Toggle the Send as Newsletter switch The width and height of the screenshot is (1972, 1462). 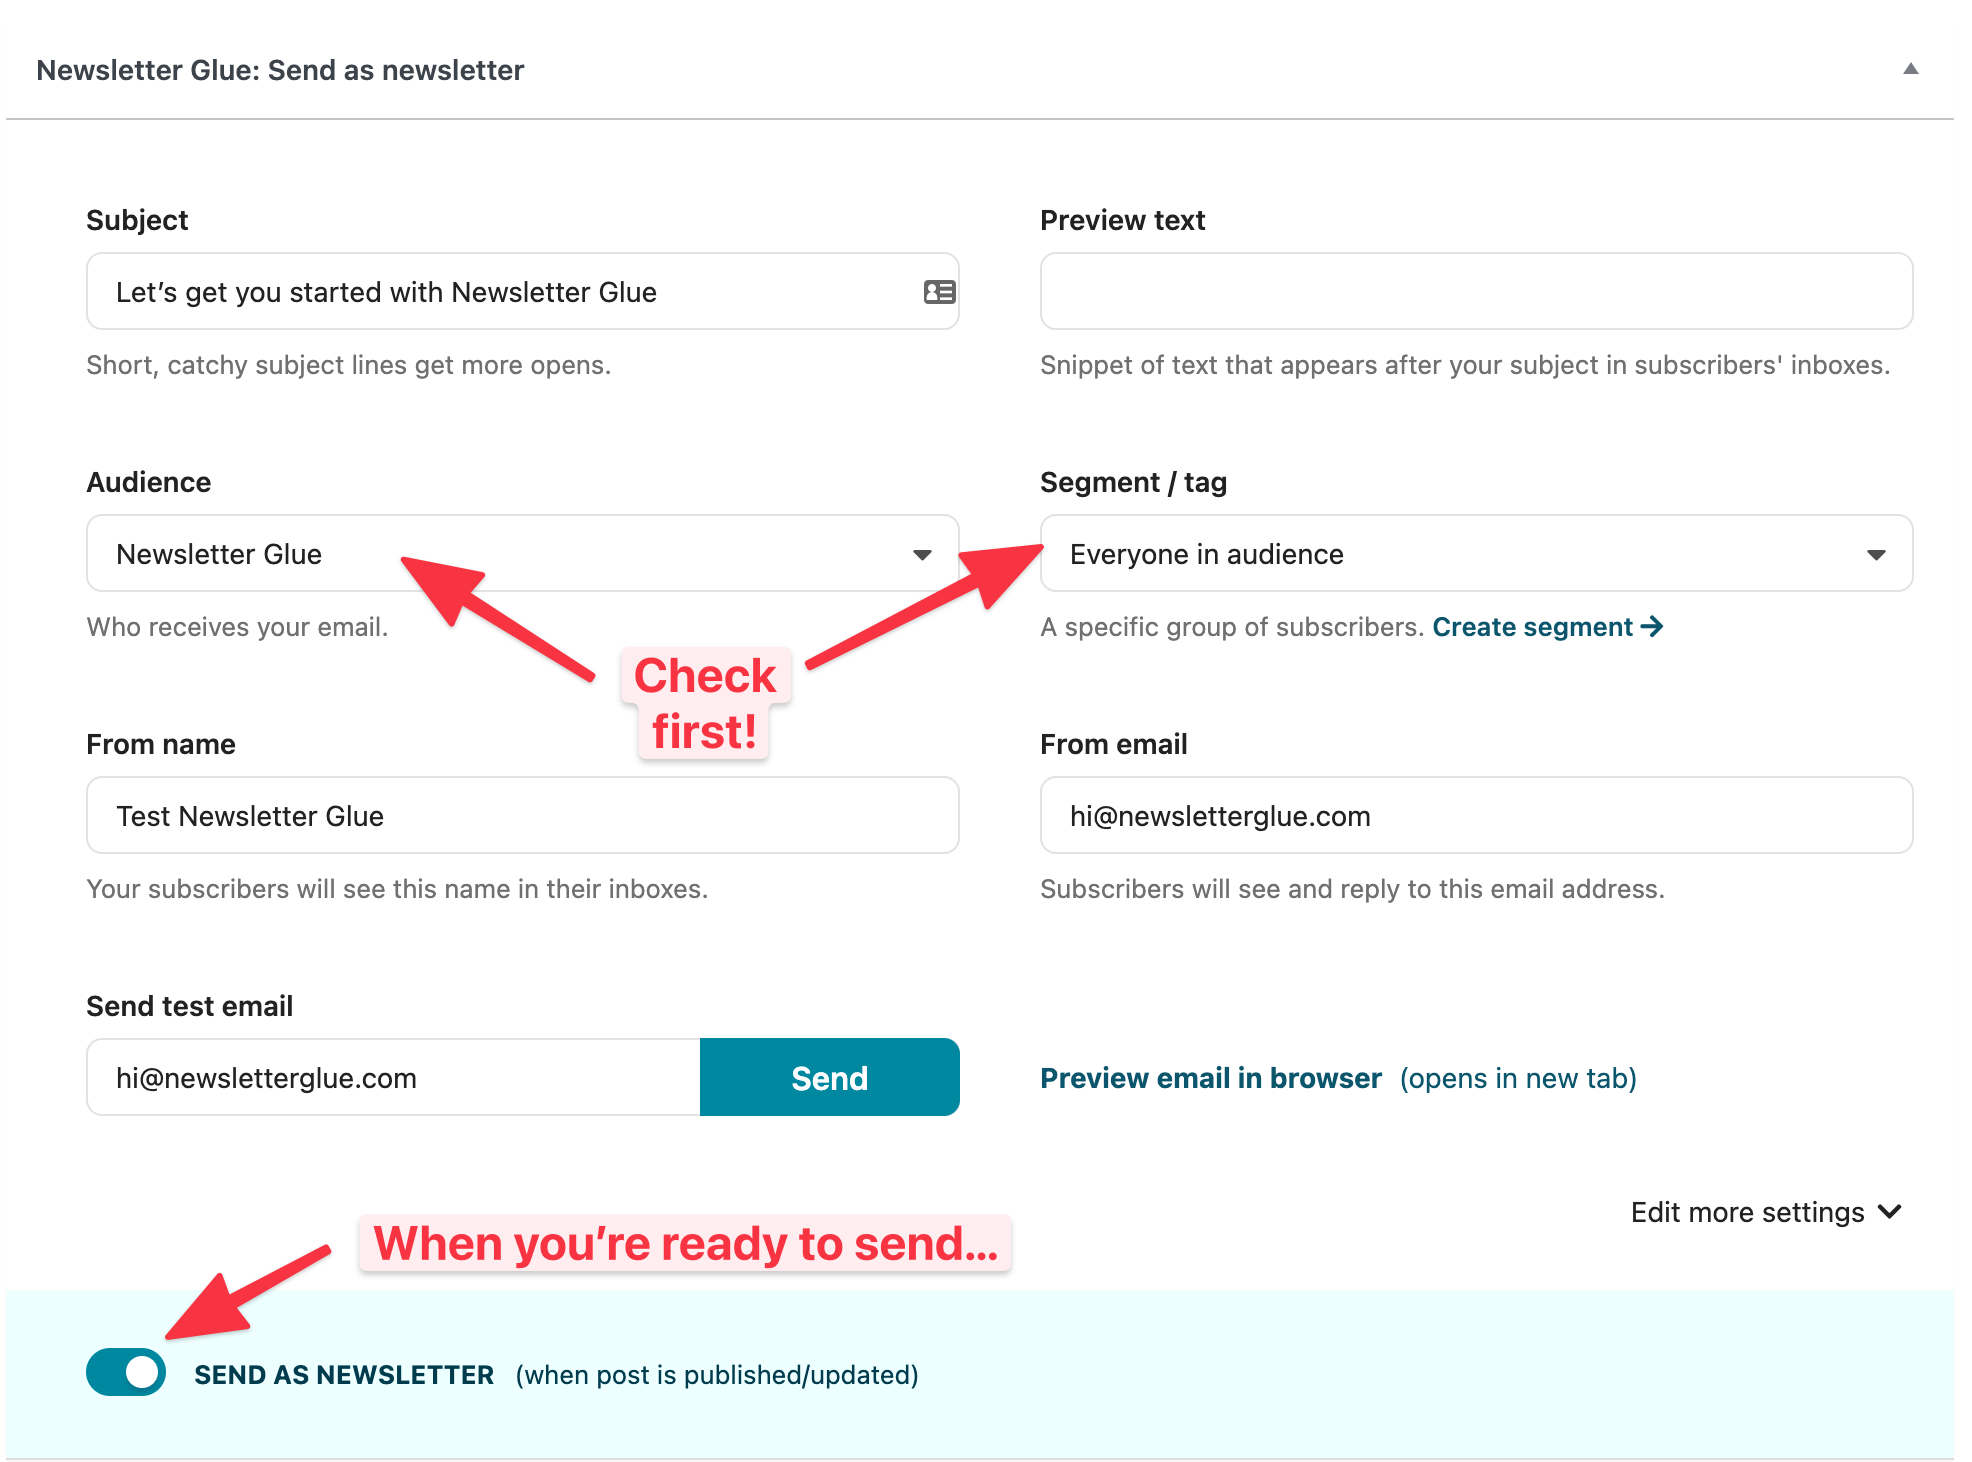126,1372
